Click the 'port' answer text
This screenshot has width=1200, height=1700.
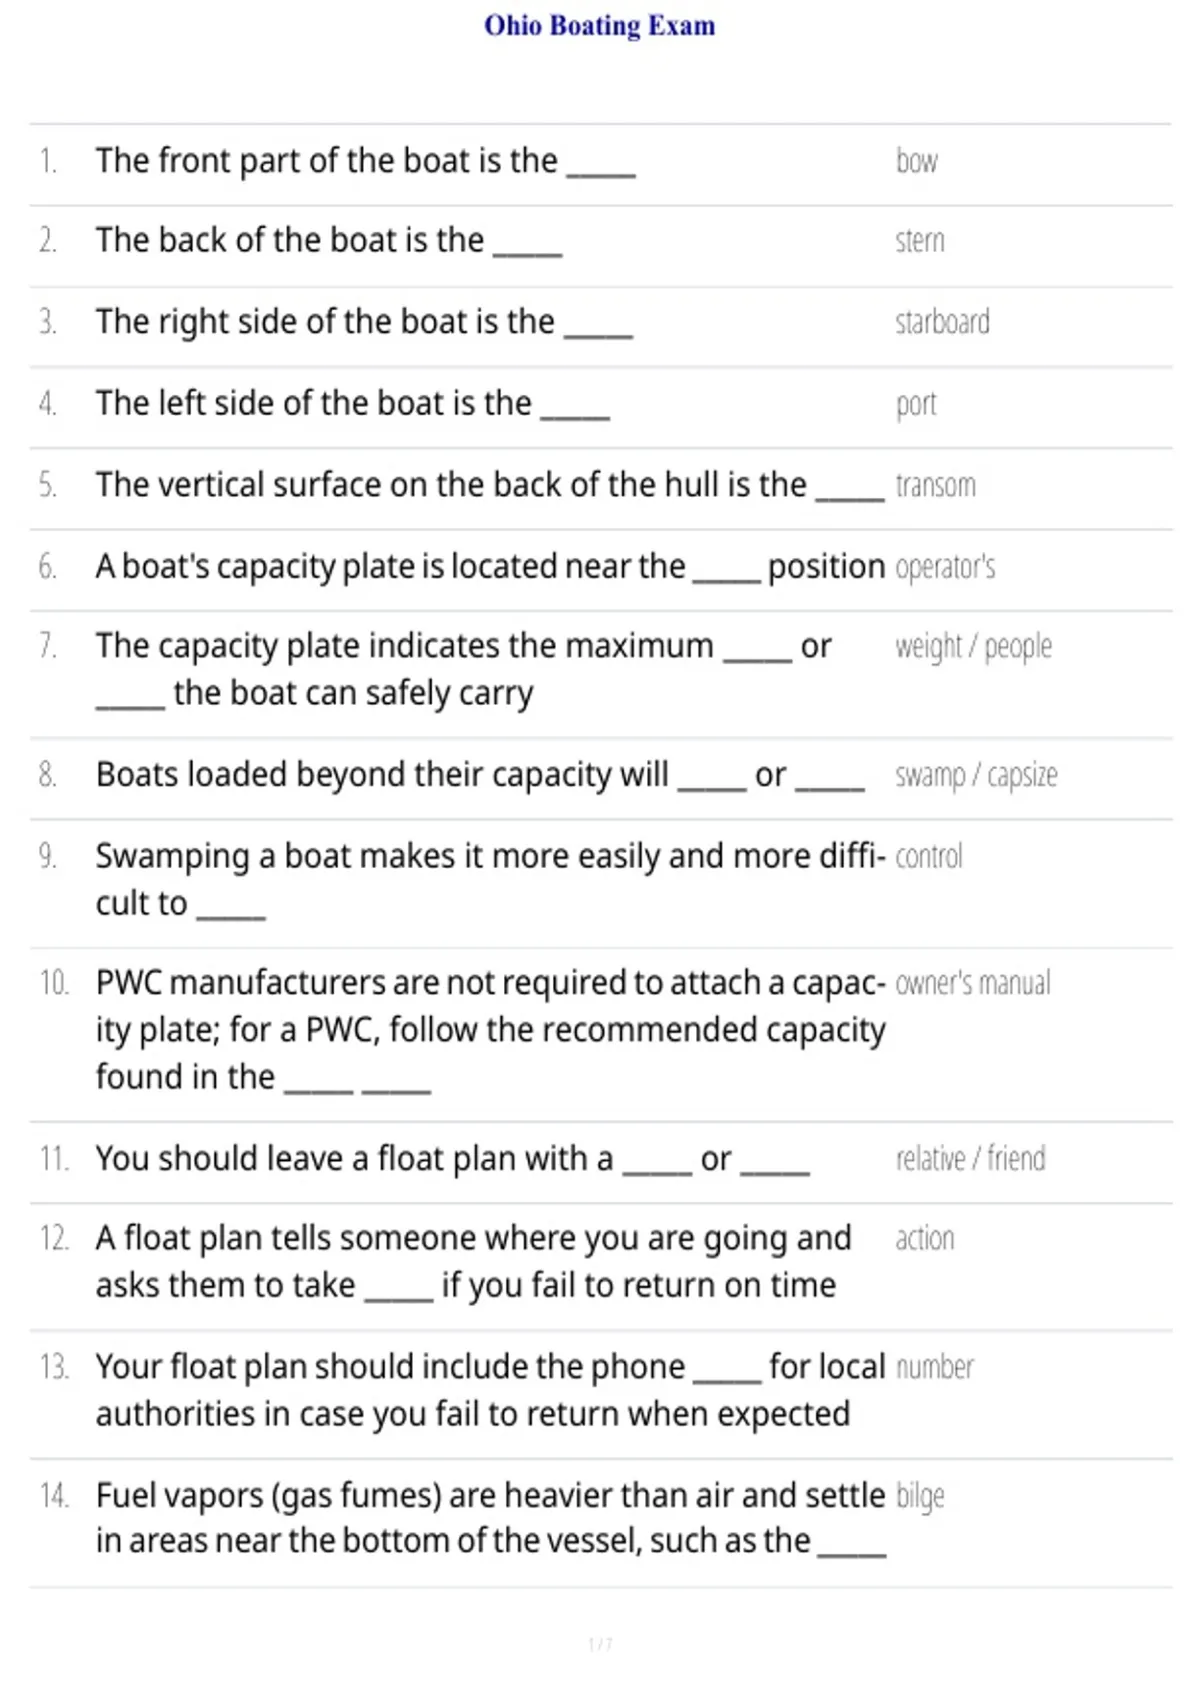(916, 405)
